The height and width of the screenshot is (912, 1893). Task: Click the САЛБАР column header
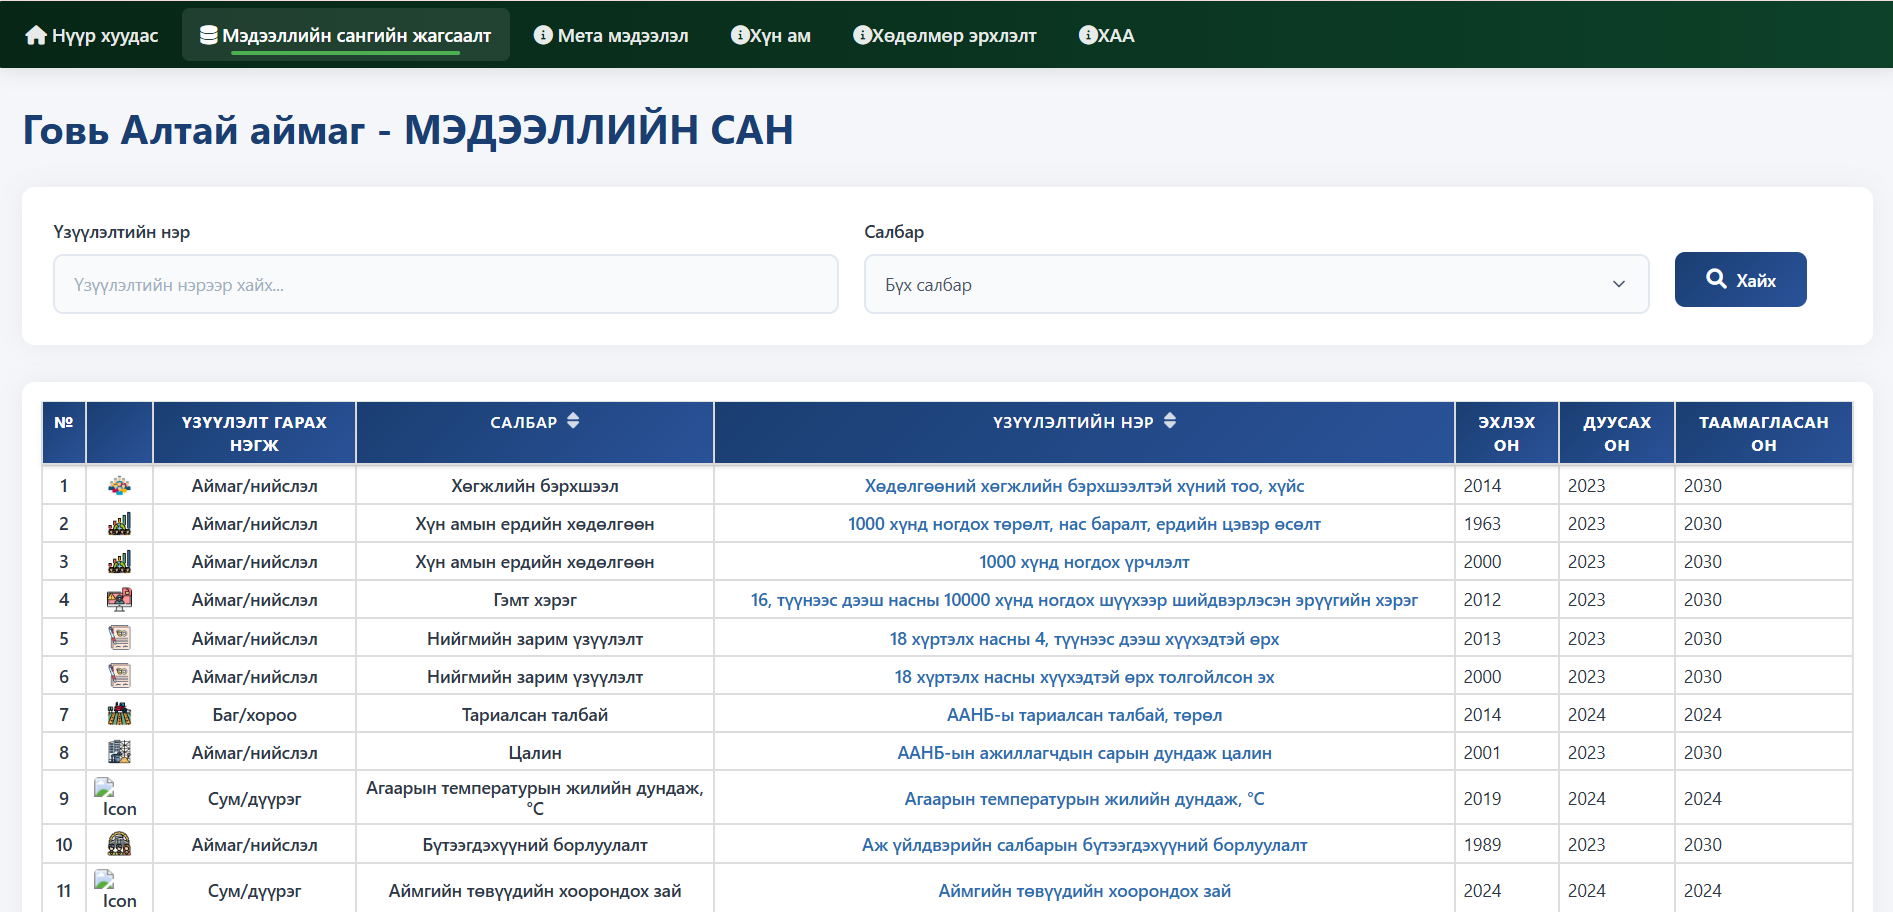point(535,433)
